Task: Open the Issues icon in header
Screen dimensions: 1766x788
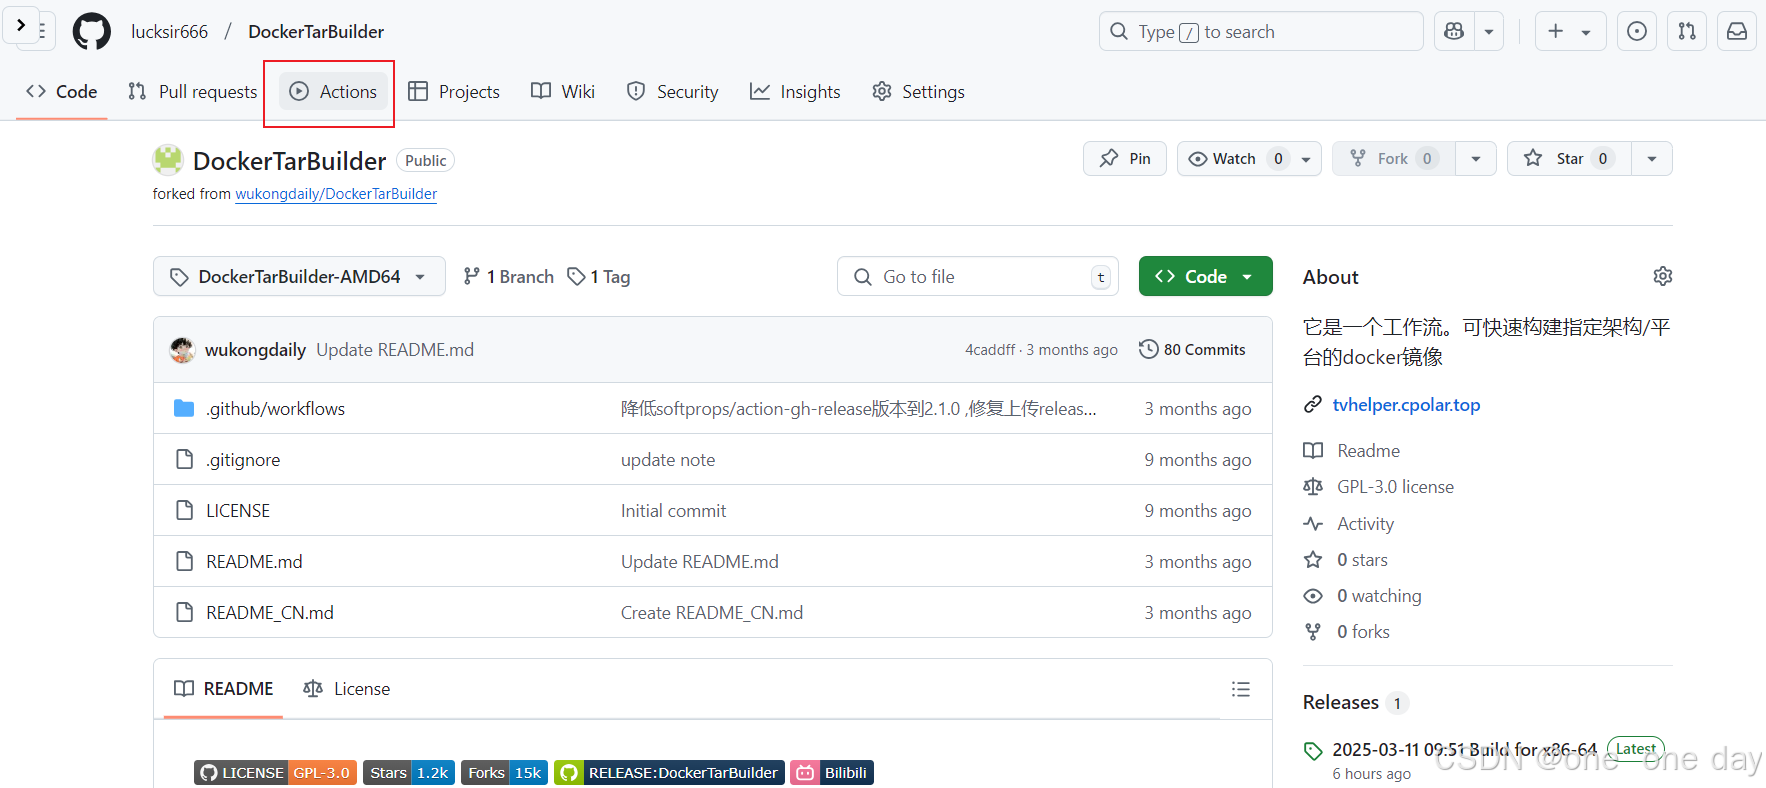Action: click(x=1637, y=32)
